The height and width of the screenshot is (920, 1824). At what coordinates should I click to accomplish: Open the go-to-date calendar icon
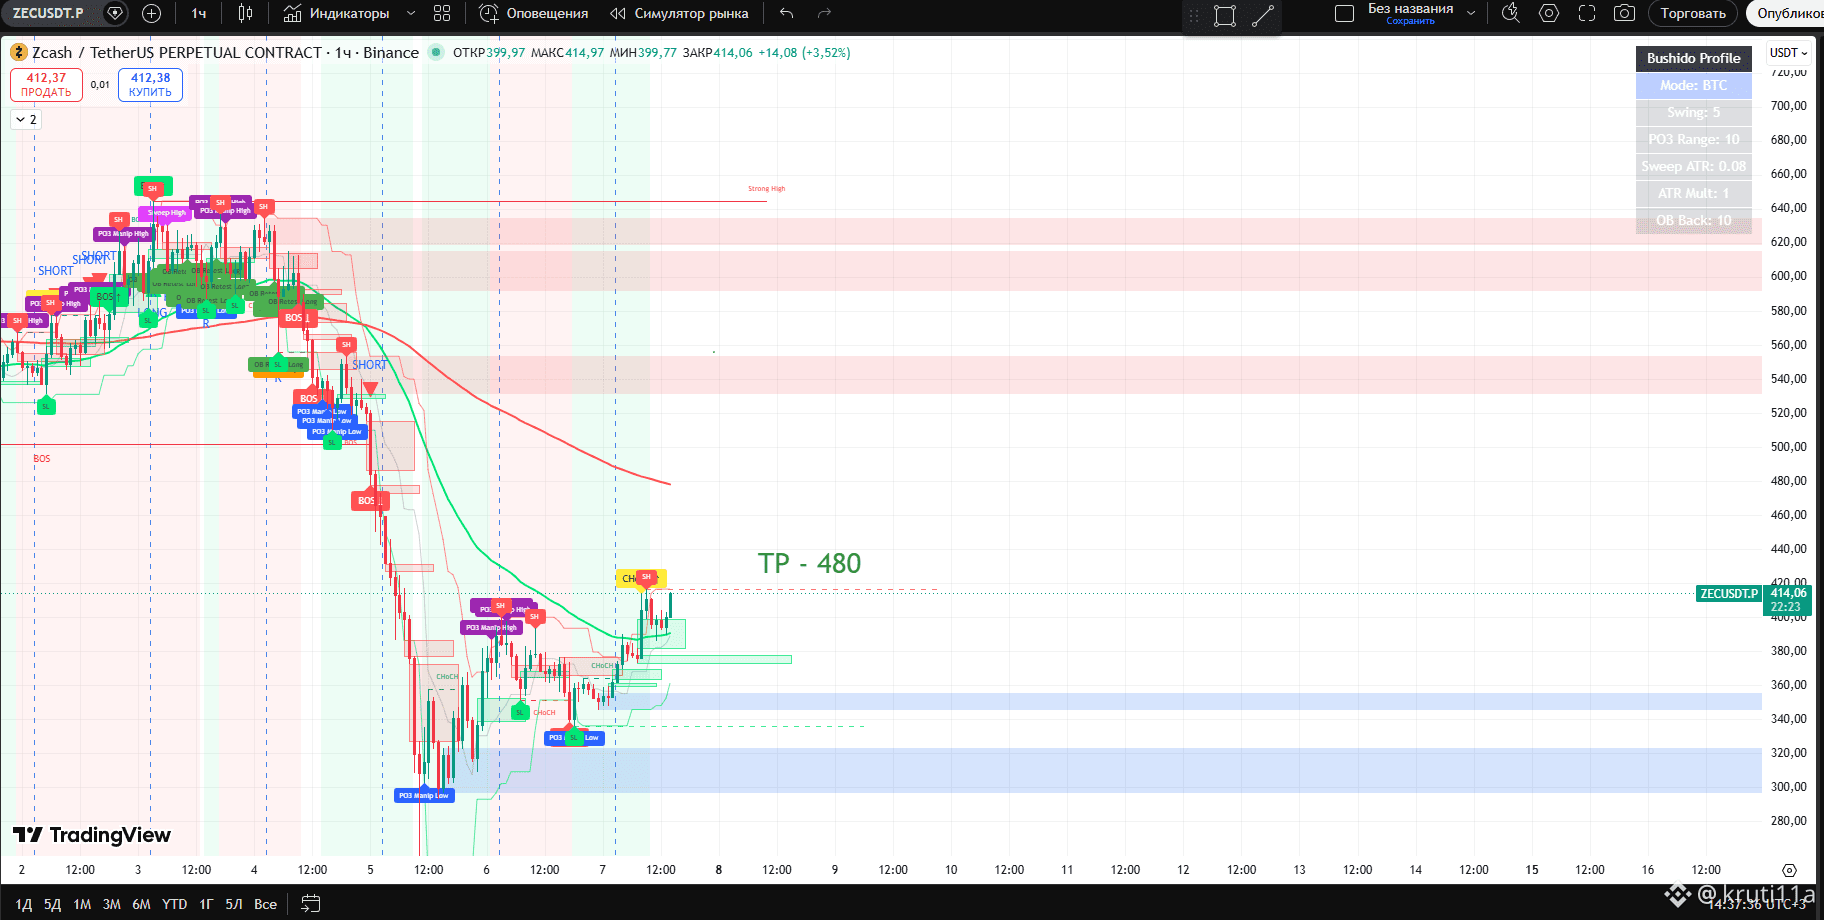[311, 904]
